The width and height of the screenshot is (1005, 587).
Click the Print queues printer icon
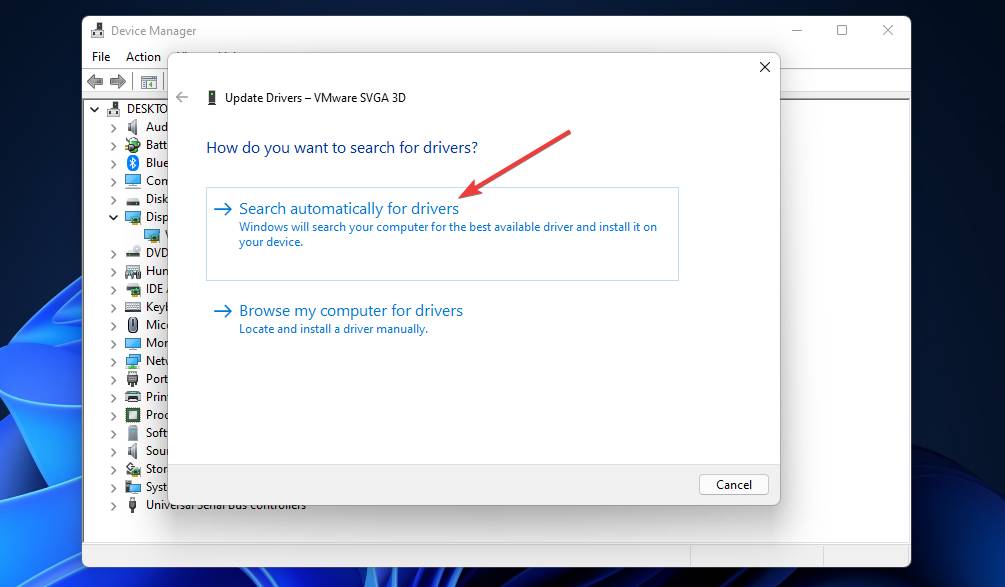(x=133, y=397)
